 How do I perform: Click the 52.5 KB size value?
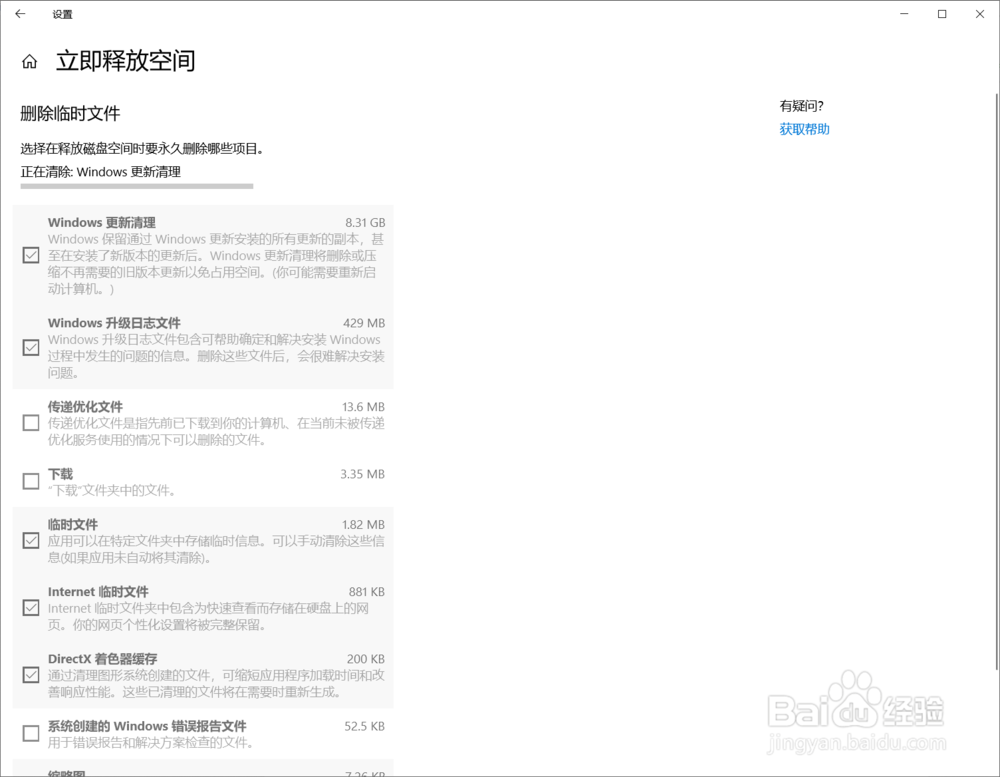364,726
